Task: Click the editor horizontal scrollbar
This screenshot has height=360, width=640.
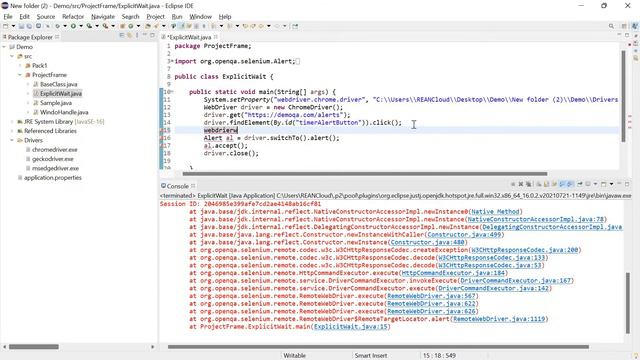Action: click(x=365, y=173)
